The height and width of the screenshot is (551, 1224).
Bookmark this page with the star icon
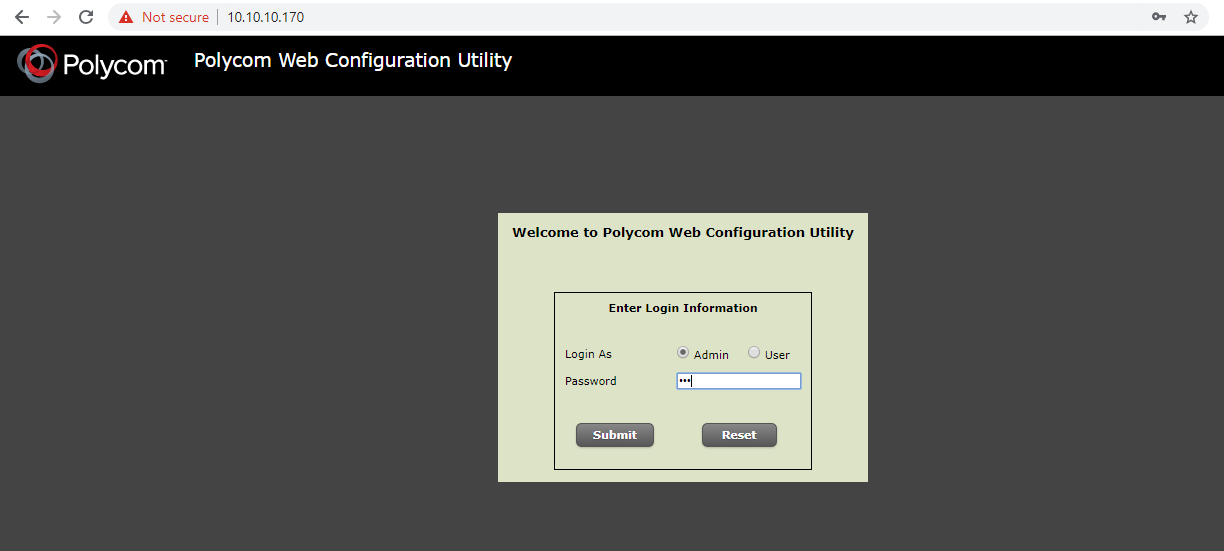[x=1191, y=17]
